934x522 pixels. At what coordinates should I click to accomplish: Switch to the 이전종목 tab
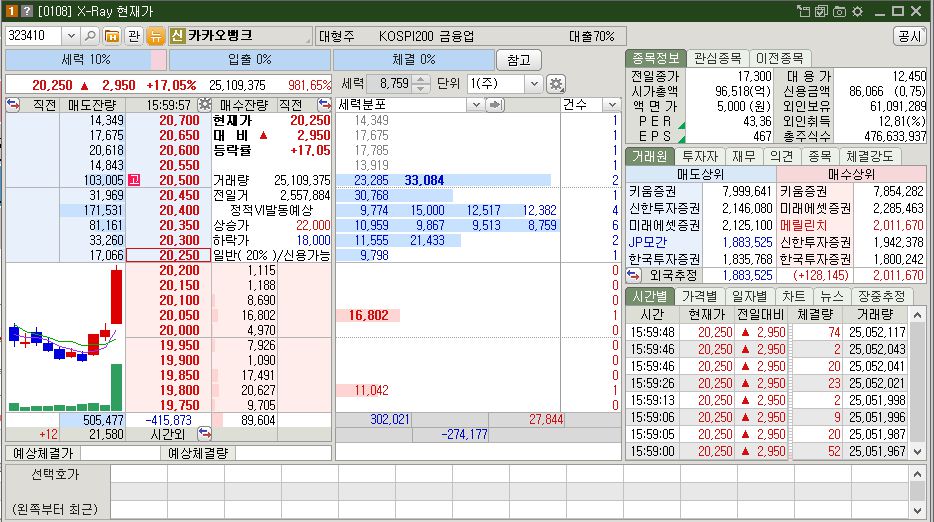coord(779,58)
